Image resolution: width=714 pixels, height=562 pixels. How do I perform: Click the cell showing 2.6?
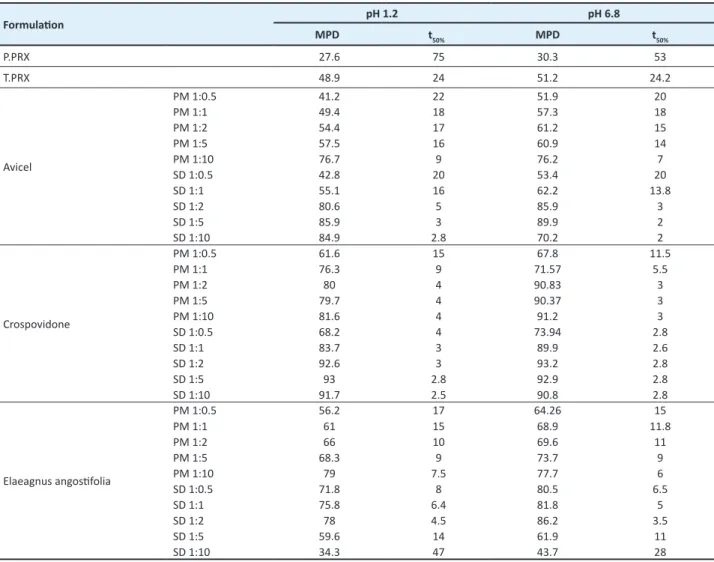tap(660, 348)
